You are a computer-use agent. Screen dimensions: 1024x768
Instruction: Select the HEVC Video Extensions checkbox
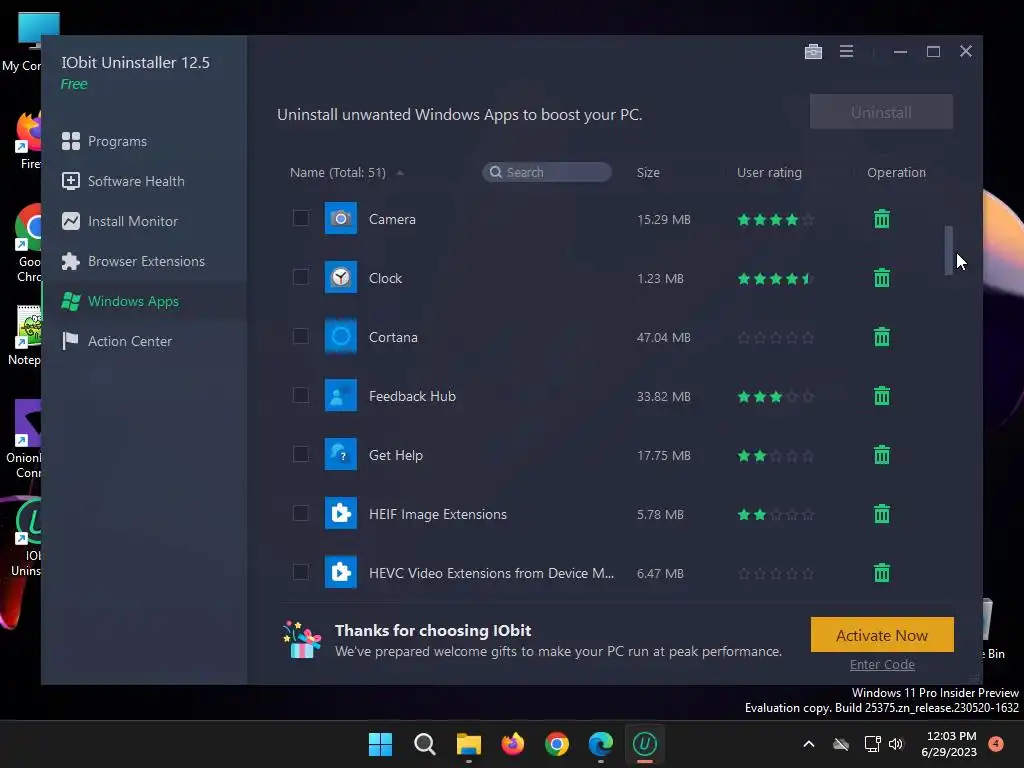(x=300, y=572)
